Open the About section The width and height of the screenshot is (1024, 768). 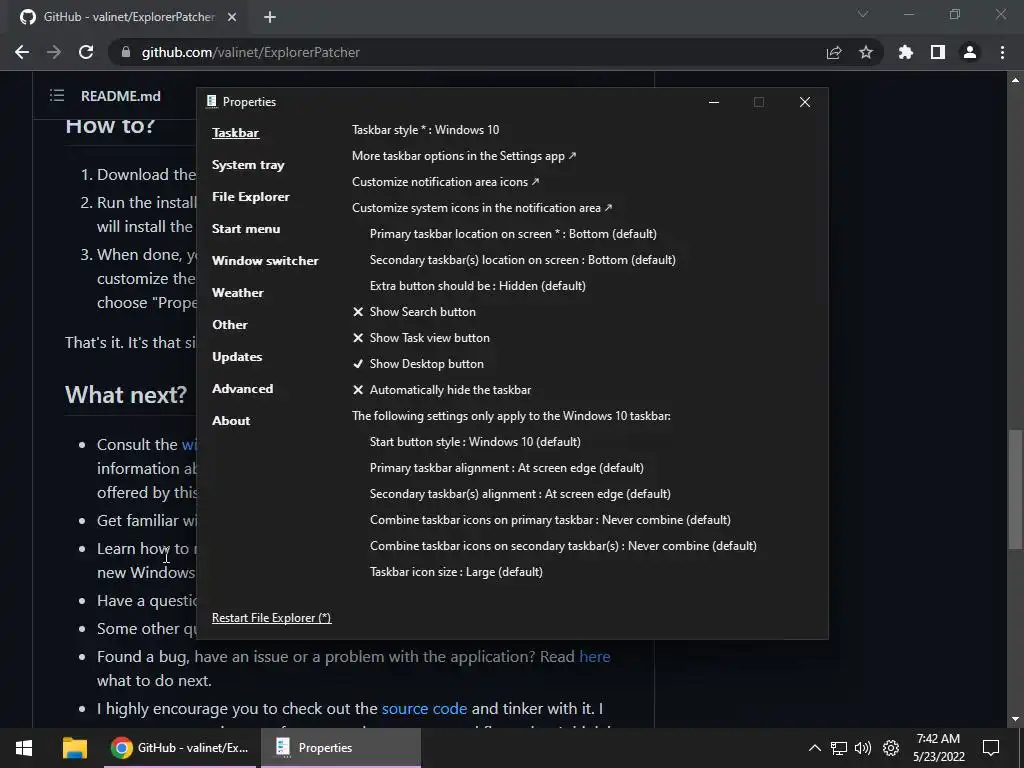tap(231, 421)
